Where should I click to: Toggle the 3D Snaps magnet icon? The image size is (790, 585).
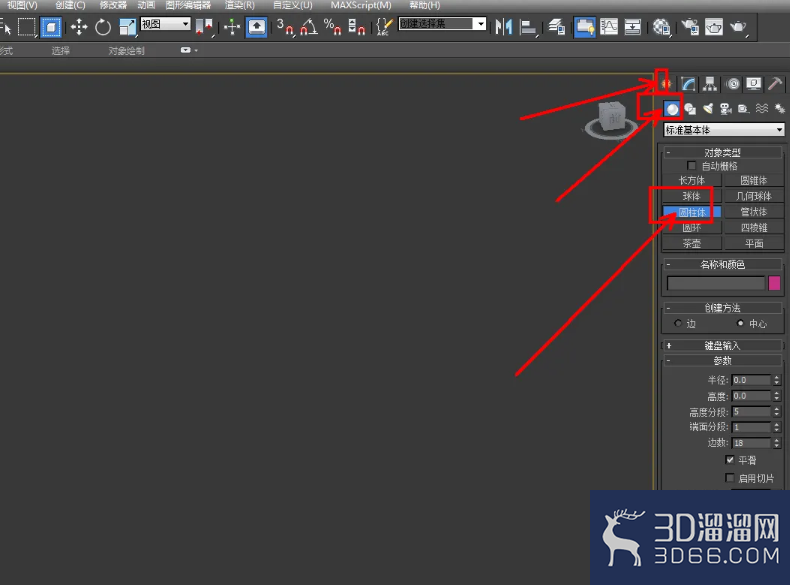coord(285,26)
